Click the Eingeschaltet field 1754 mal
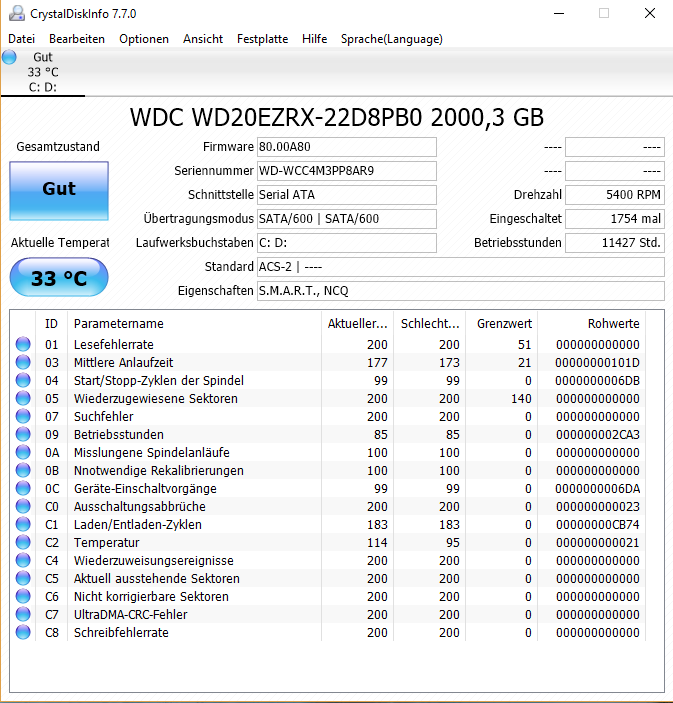The image size is (673, 703). tap(615, 219)
